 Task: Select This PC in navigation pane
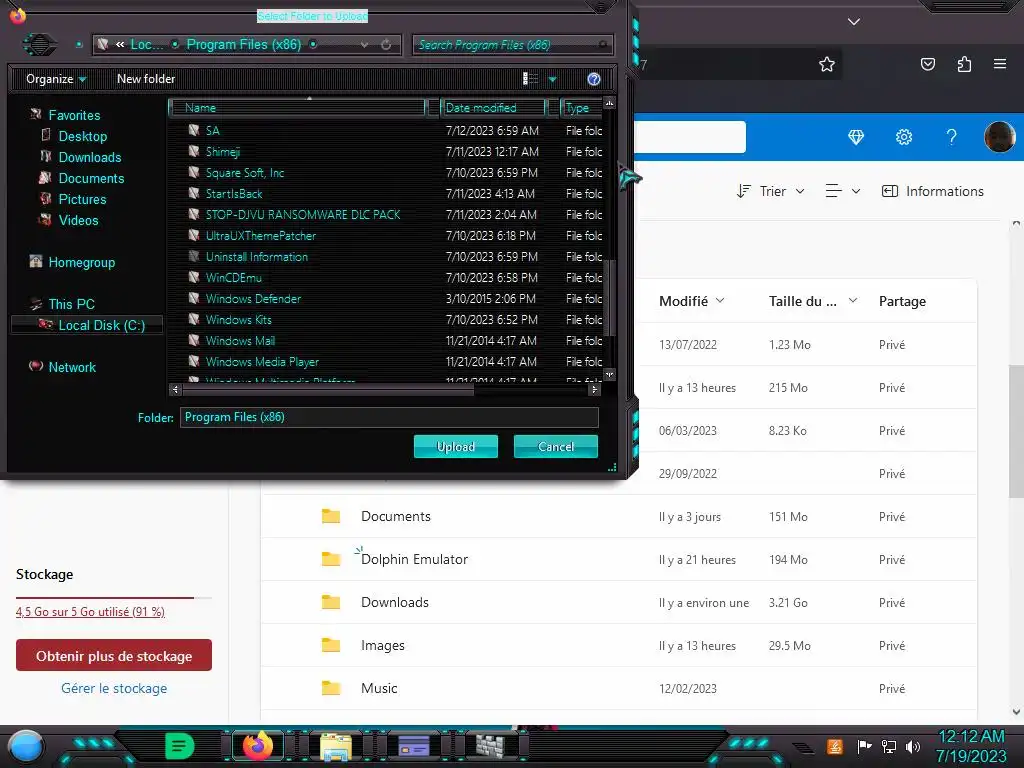(x=72, y=304)
